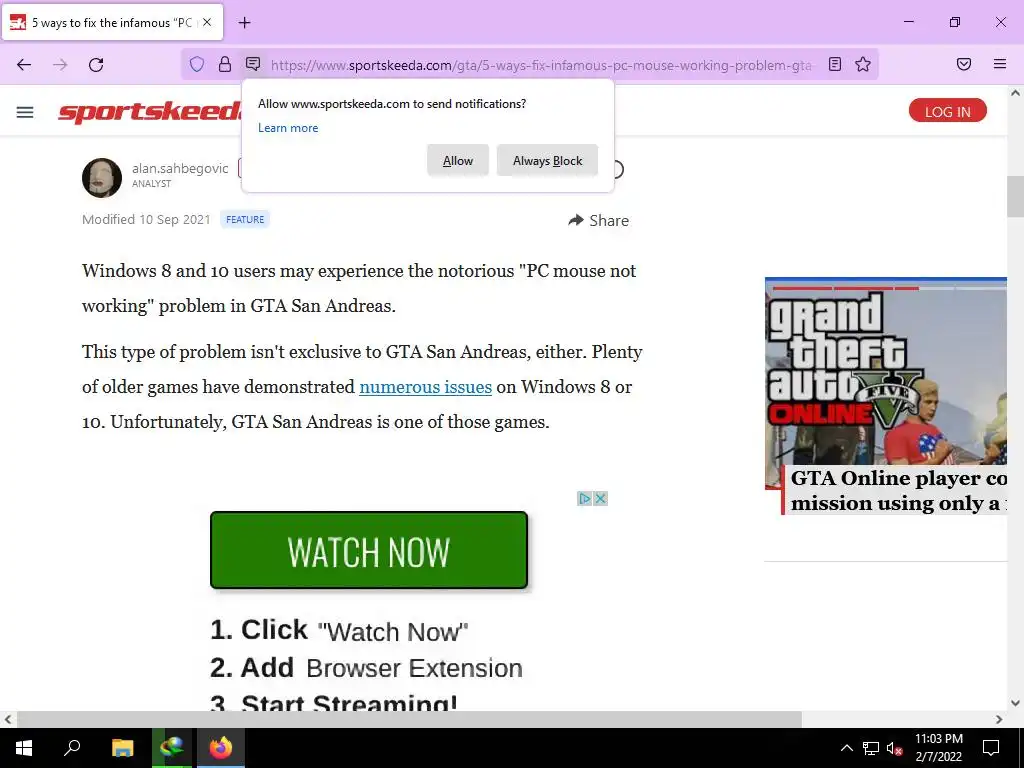This screenshot has width=1024, height=768.
Task: Click the Firefox taskbar icon
Action: point(221,748)
